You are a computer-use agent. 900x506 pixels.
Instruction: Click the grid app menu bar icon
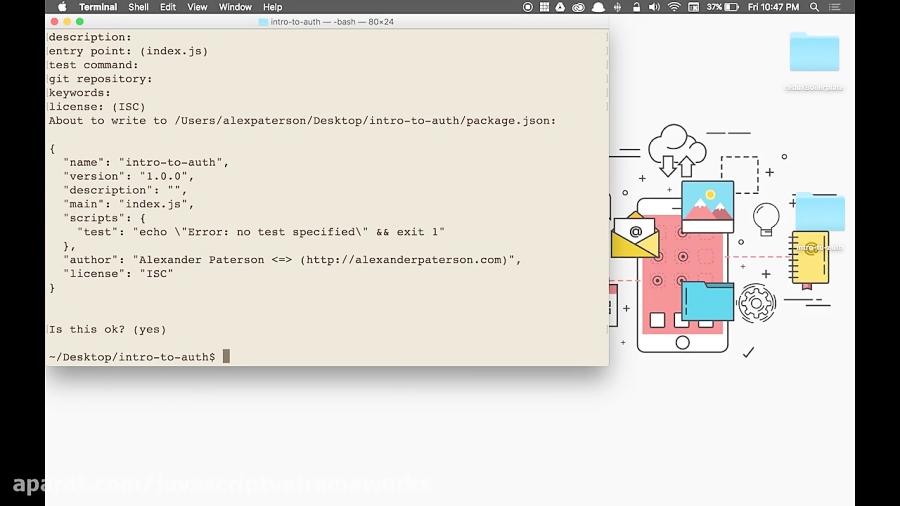point(544,7)
